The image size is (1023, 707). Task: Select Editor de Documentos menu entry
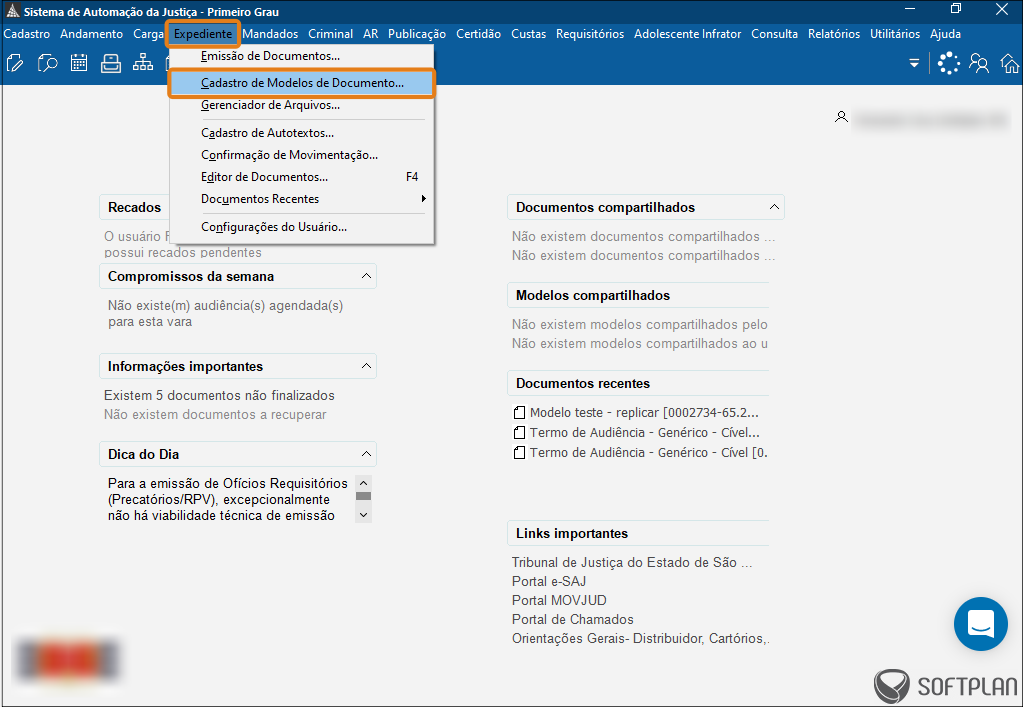pyautogui.click(x=301, y=177)
